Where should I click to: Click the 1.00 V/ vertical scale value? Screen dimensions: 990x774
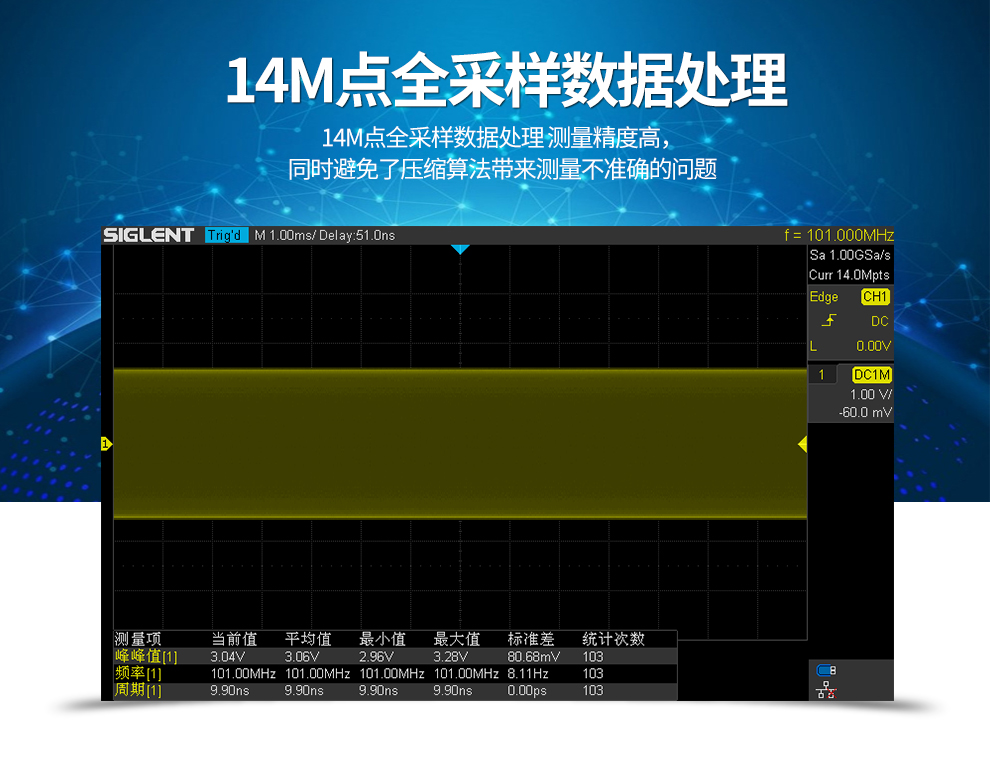pyautogui.click(x=869, y=395)
